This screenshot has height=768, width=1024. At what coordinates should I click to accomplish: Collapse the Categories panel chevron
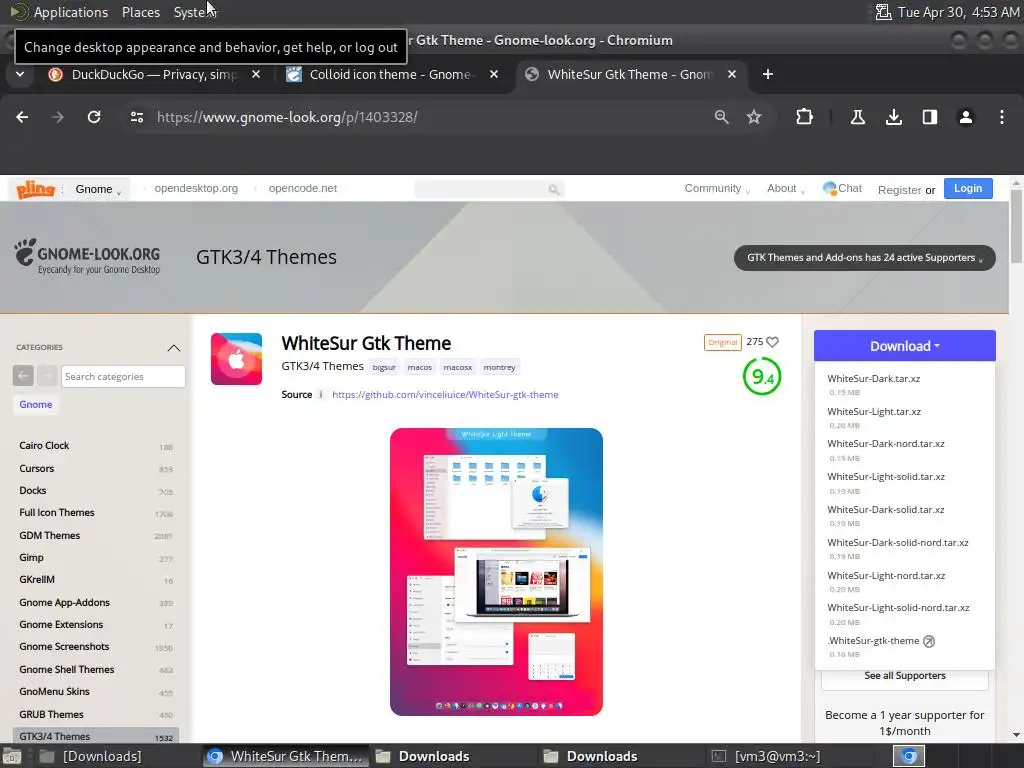tap(174, 347)
